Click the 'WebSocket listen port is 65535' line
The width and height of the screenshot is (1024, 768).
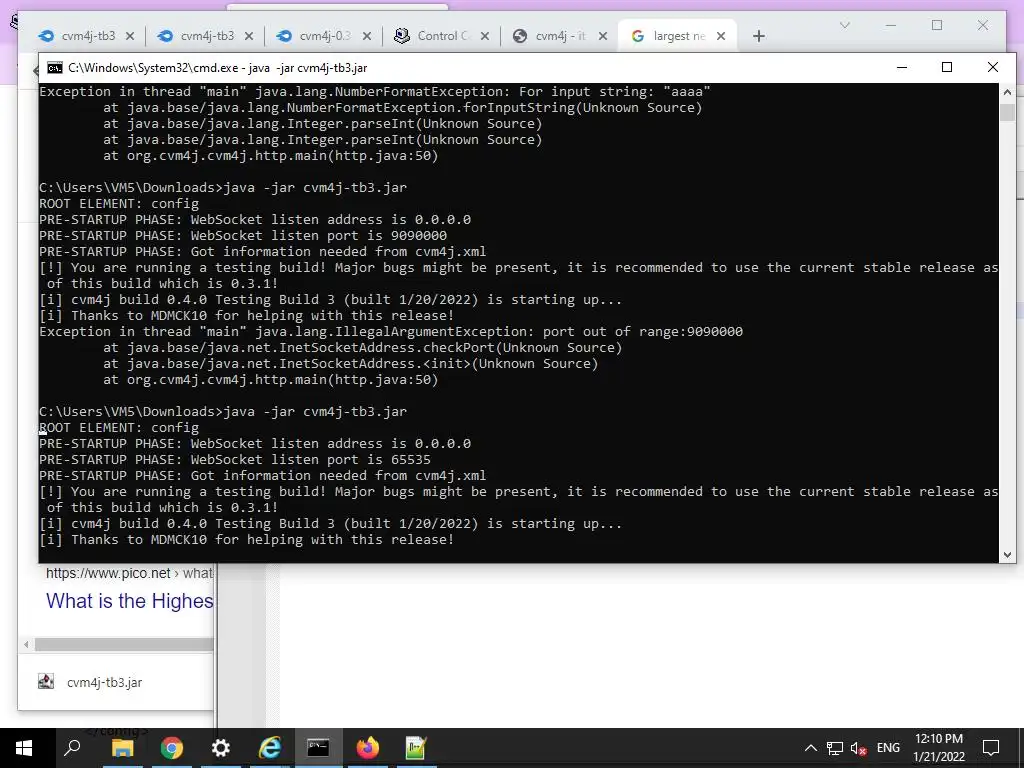pos(235,460)
